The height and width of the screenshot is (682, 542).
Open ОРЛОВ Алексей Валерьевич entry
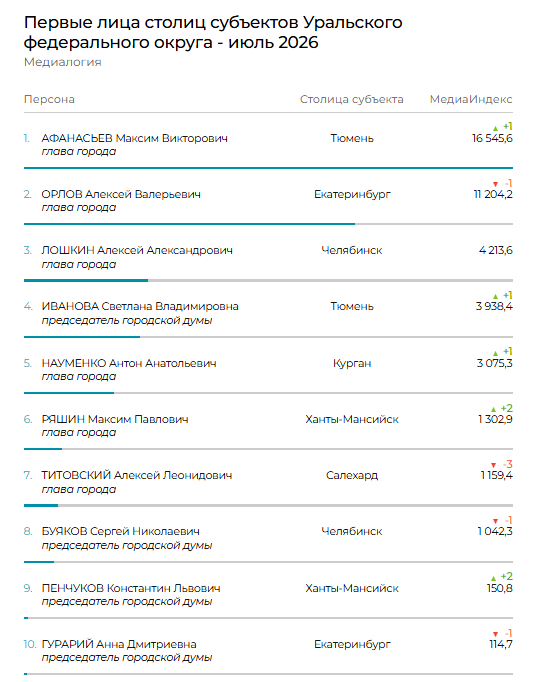pyautogui.click(x=121, y=194)
